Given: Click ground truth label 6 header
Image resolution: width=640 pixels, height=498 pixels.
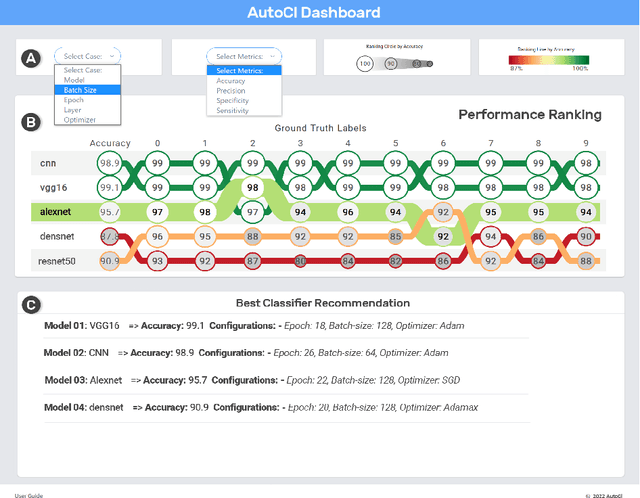Looking at the screenshot, I should 443,143.
